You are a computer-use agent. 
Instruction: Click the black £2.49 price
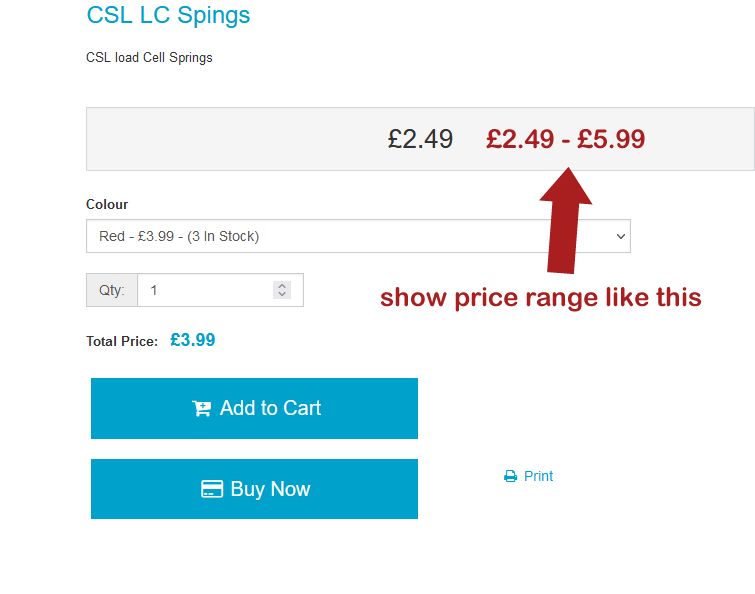tap(420, 139)
